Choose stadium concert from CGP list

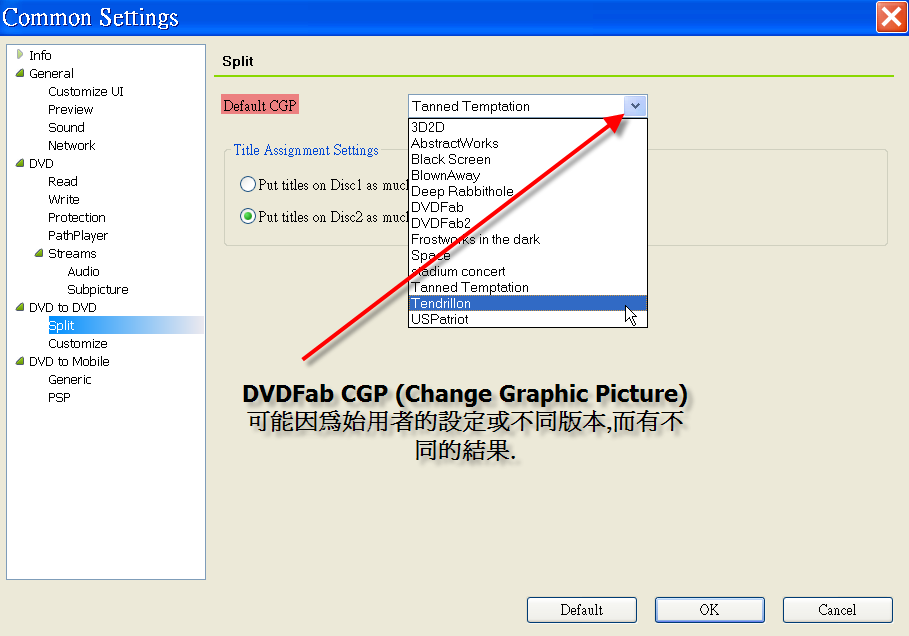(528, 271)
